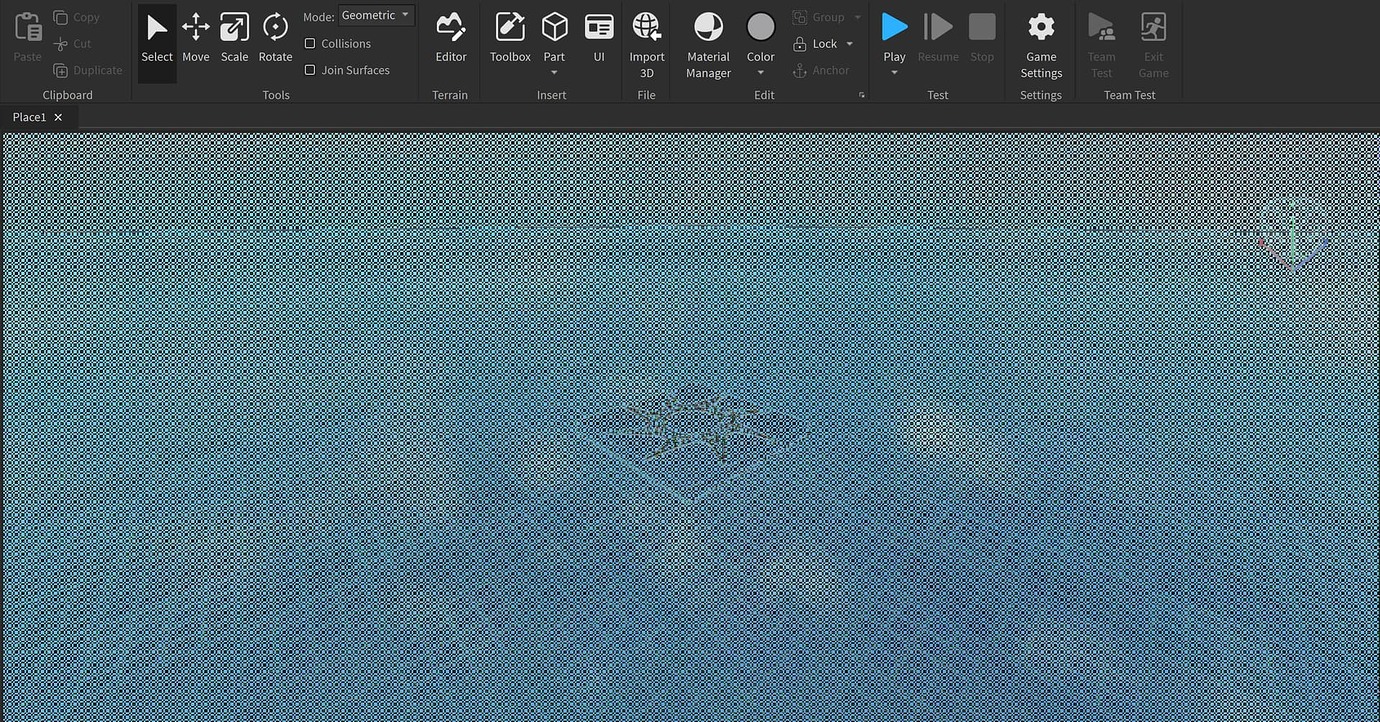Click the Color circle icon
Image resolution: width=1380 pixels, height=722 pixels.
761,27
